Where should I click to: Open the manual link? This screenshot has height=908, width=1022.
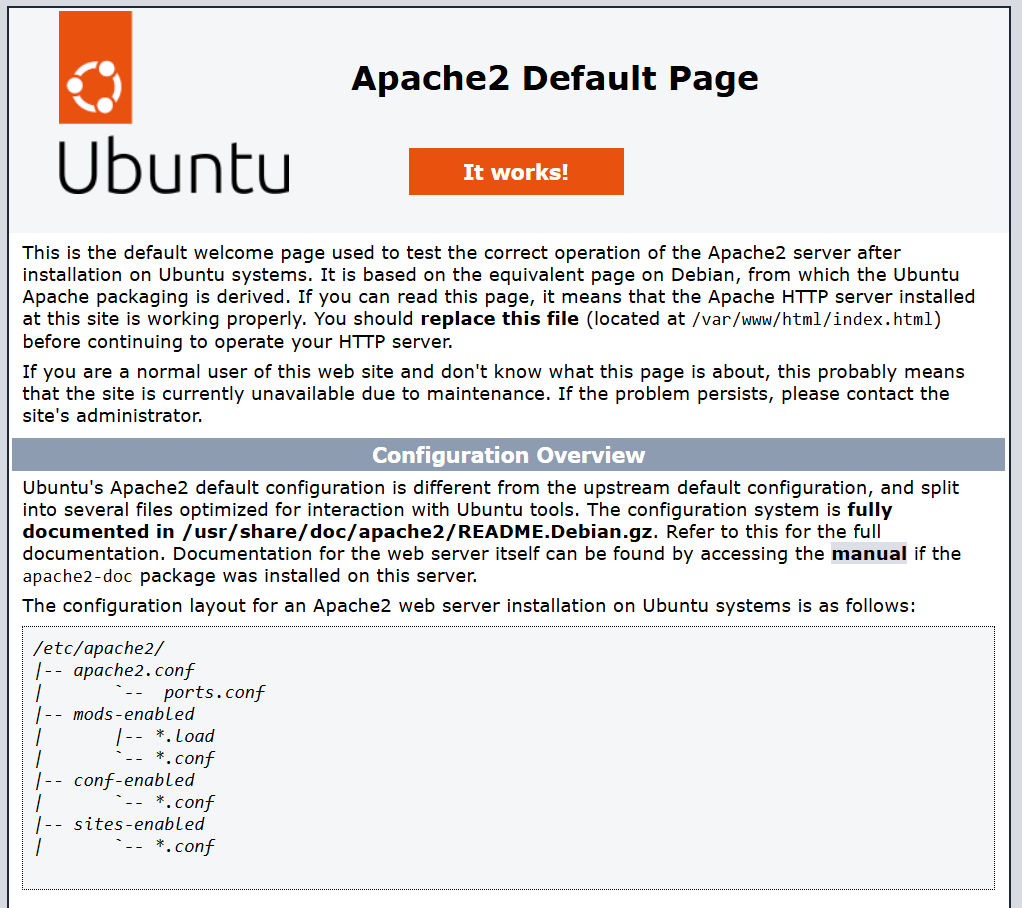coord(868,554)
